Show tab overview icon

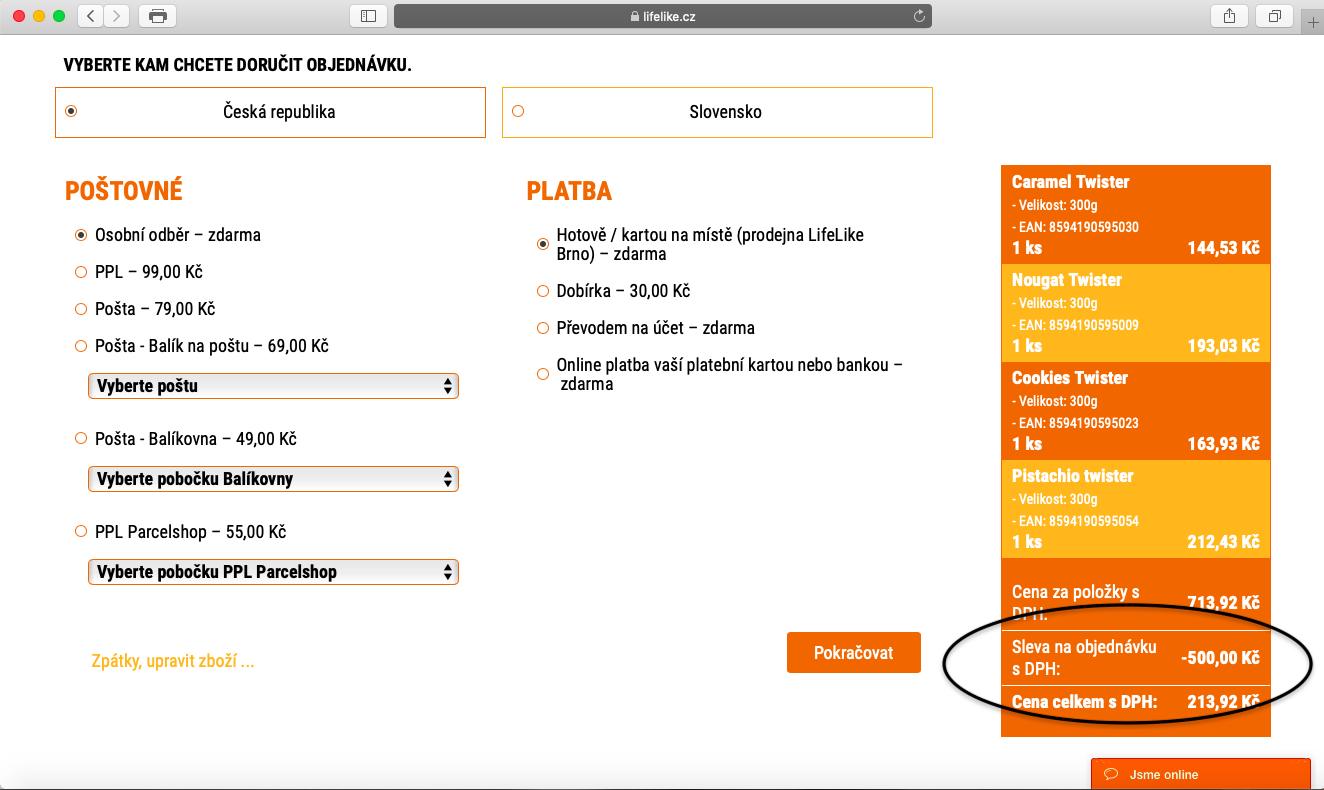(1275, 16)
